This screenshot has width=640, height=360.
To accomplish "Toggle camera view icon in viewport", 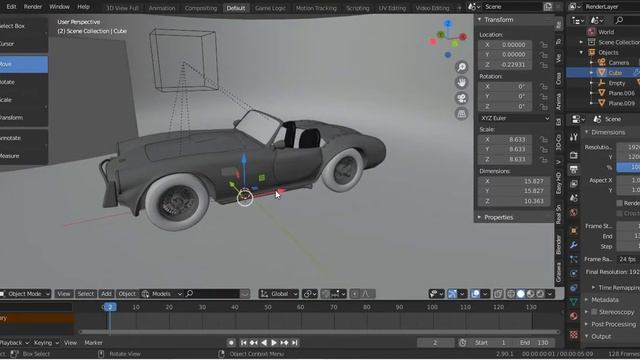I will click(x=461, y=98).
